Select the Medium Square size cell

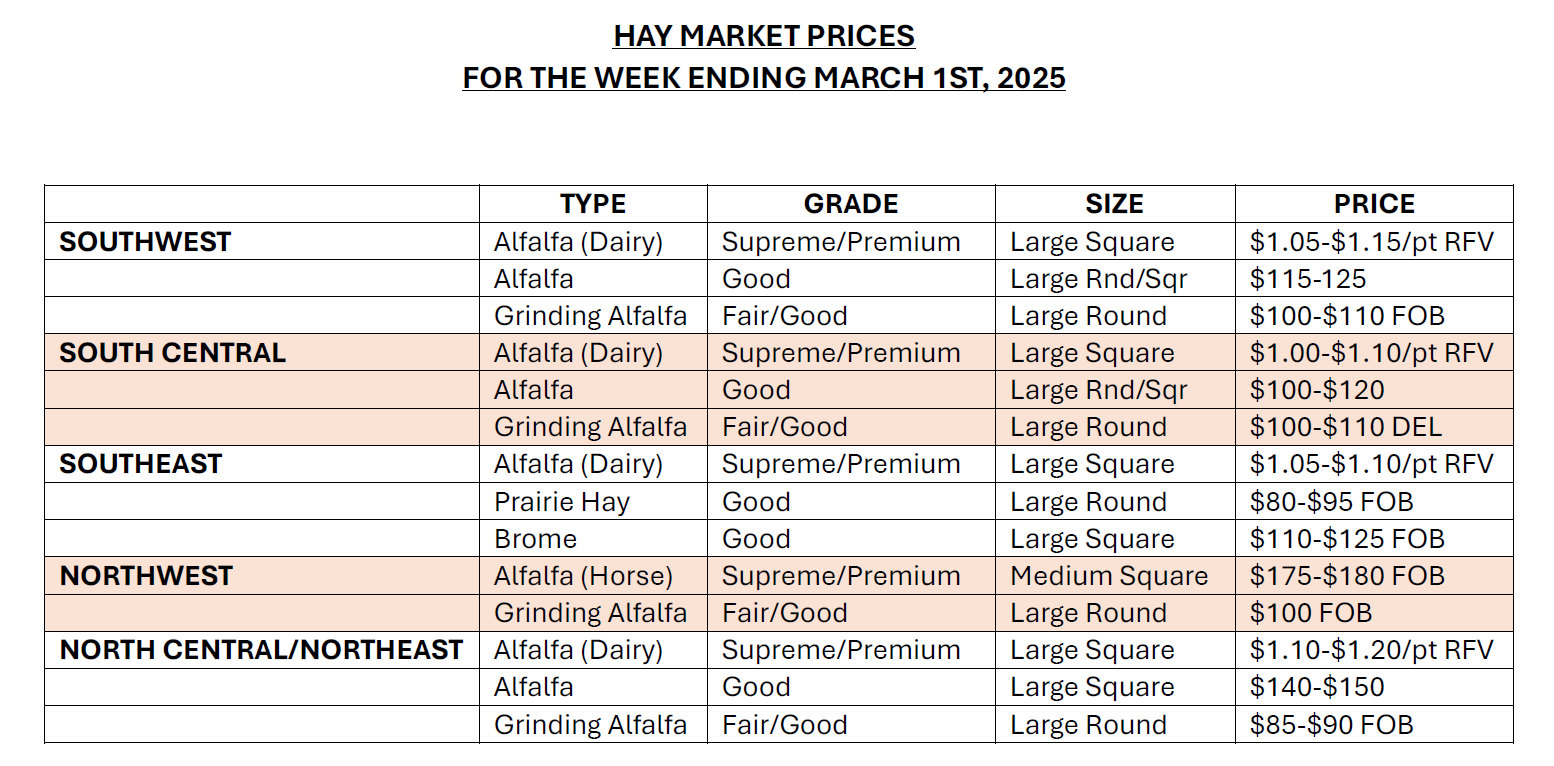pos(1109,576)
